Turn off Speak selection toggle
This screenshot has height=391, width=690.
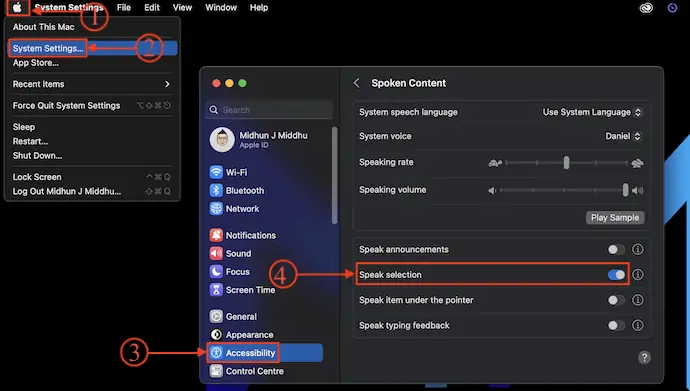(x=616, y=274)
